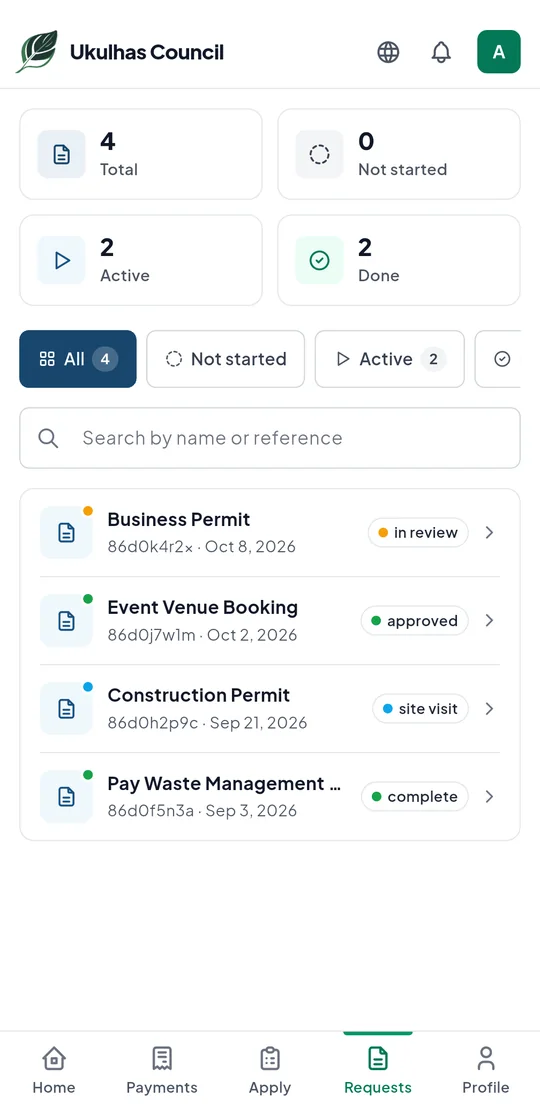Click reference 86d0h2p9c · Sep 21, 2026
This screenshot has height=1112, width=540.
tap(207, 723)
